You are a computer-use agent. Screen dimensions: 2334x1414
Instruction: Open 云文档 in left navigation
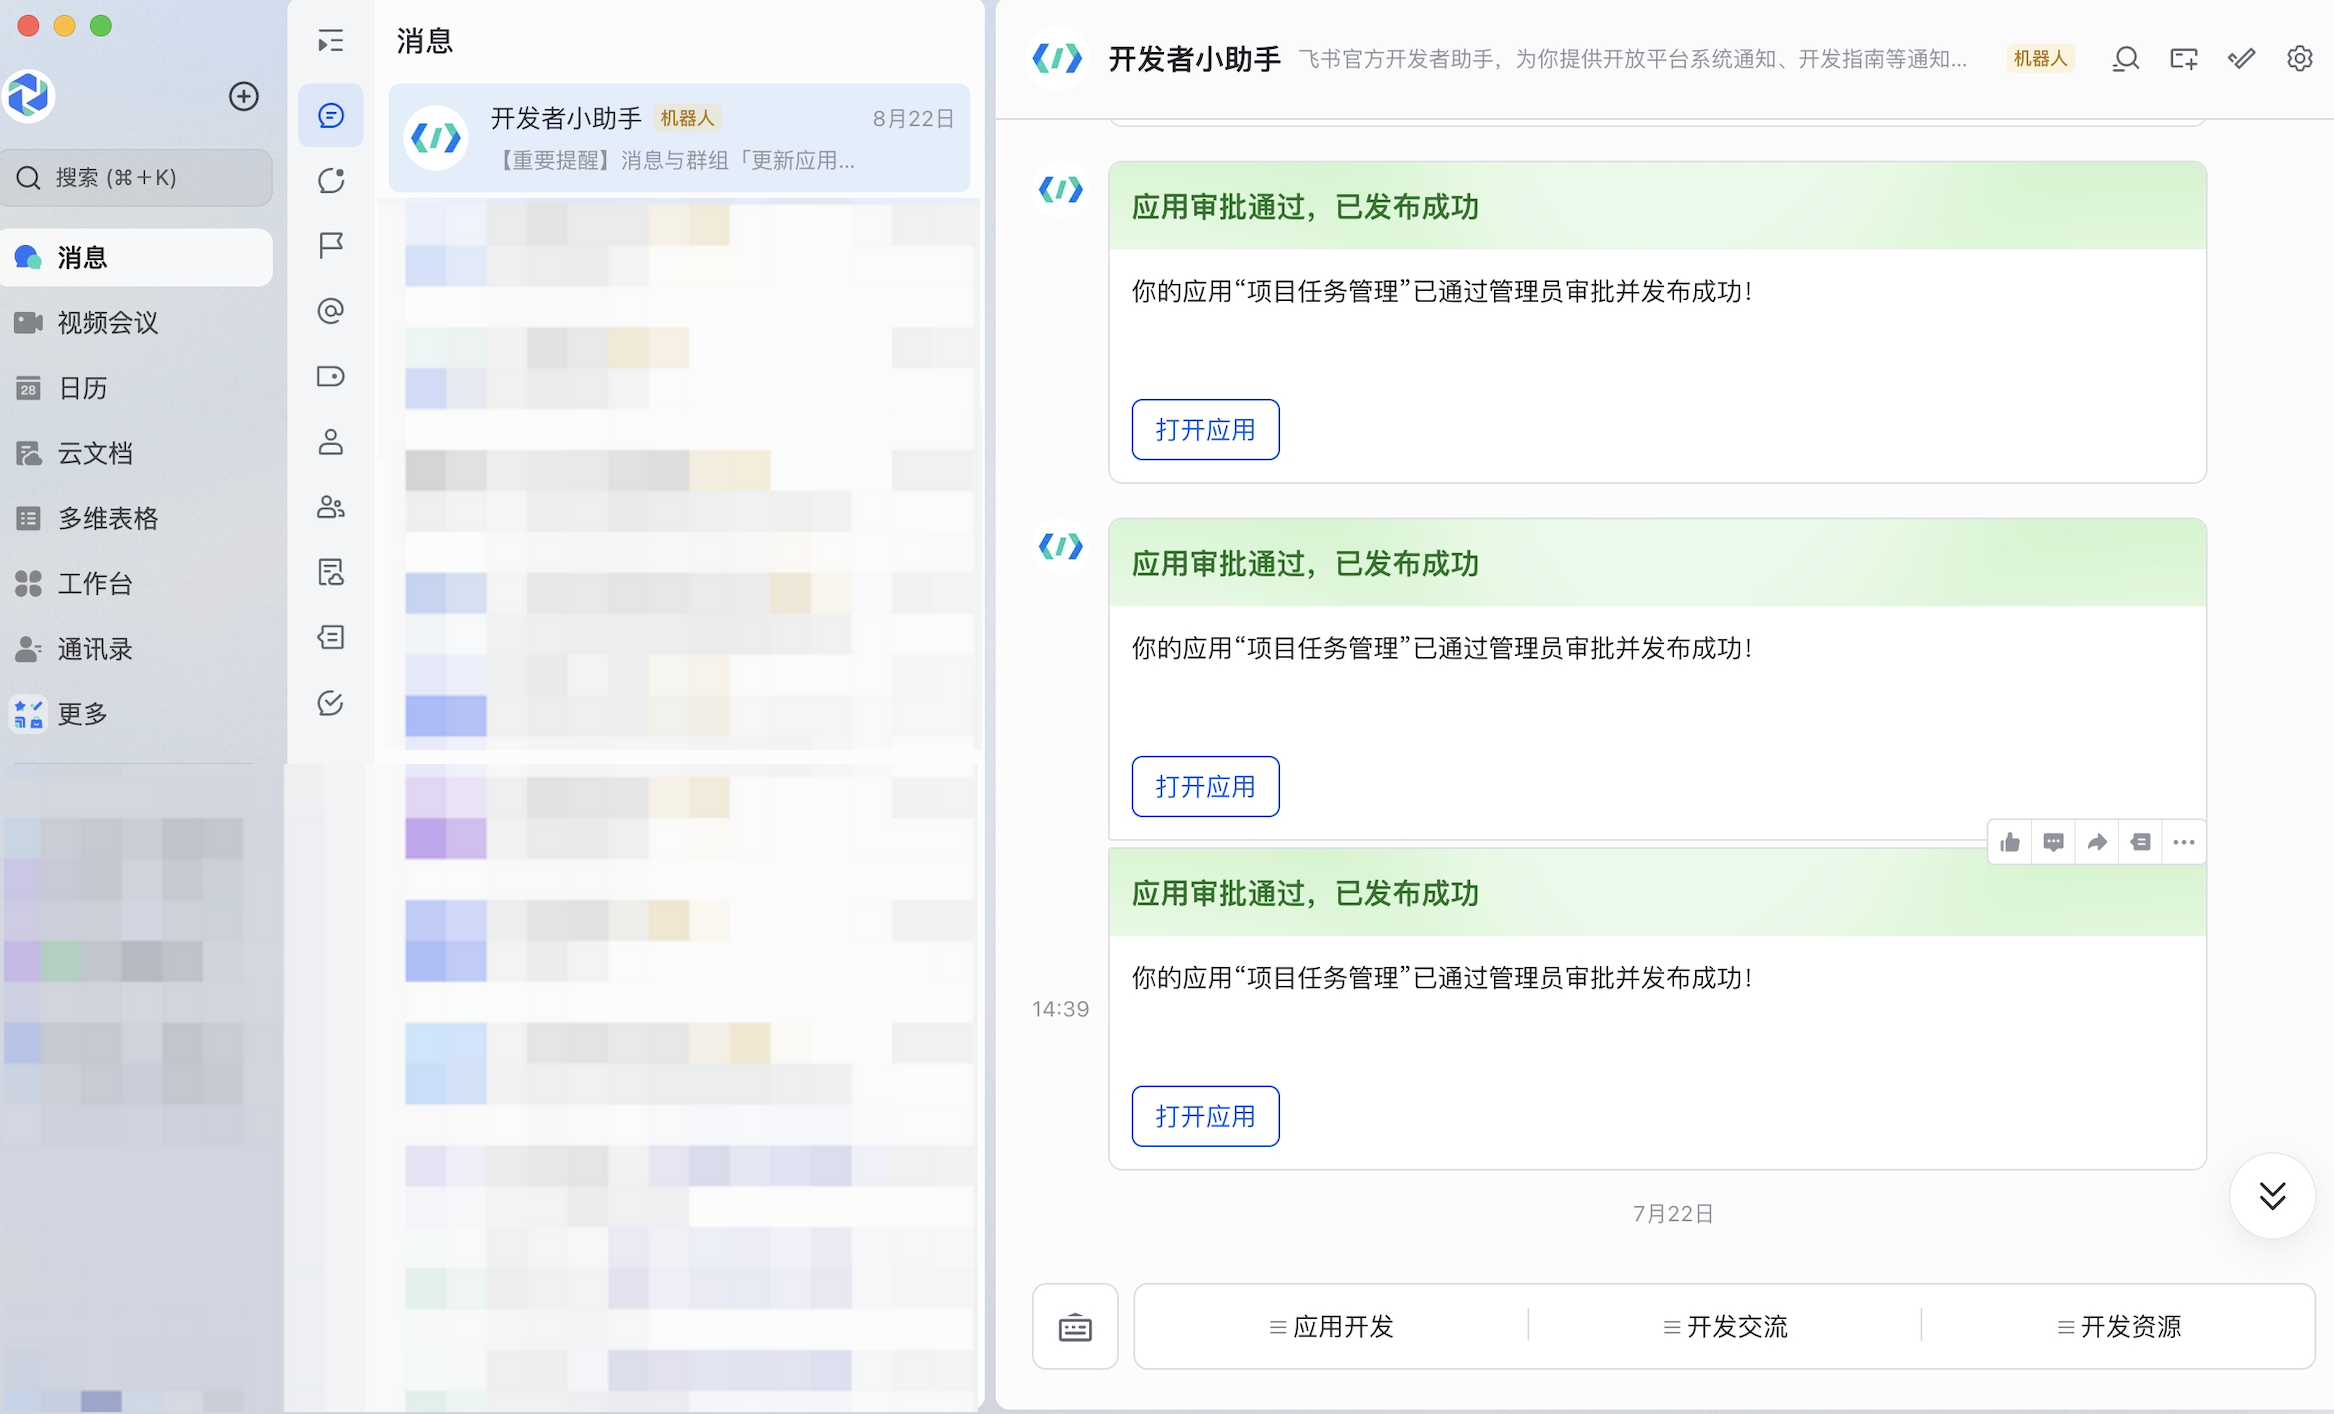point(137,453)
